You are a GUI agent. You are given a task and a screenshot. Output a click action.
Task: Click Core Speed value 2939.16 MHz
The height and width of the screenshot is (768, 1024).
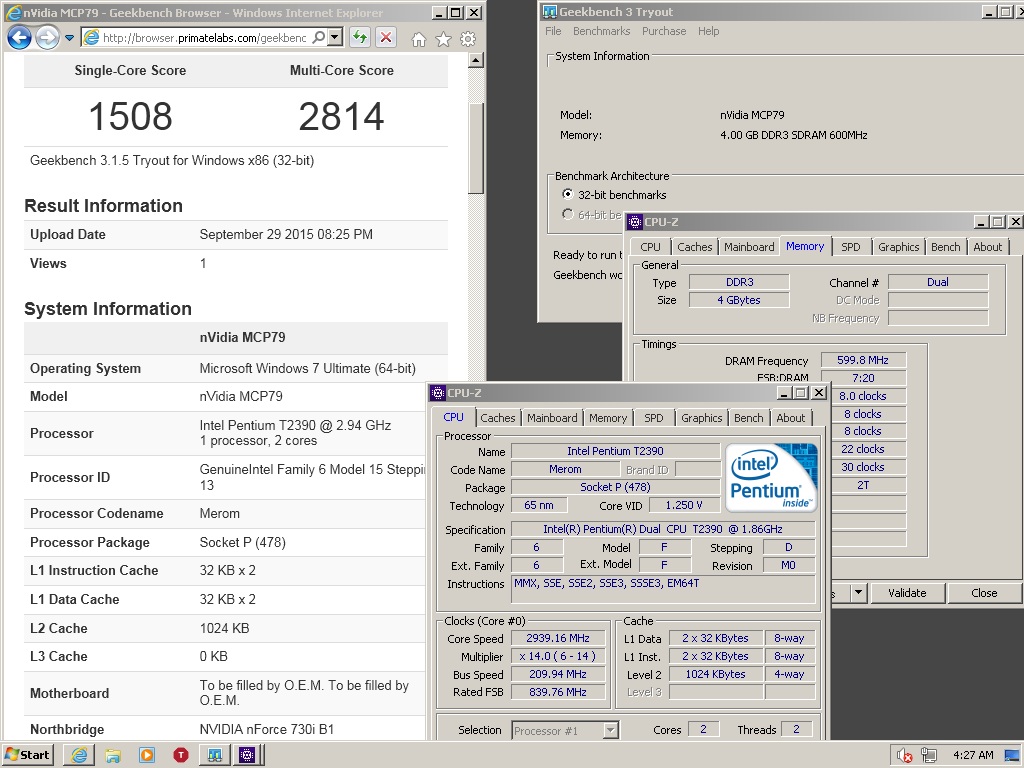coord(558,639)
